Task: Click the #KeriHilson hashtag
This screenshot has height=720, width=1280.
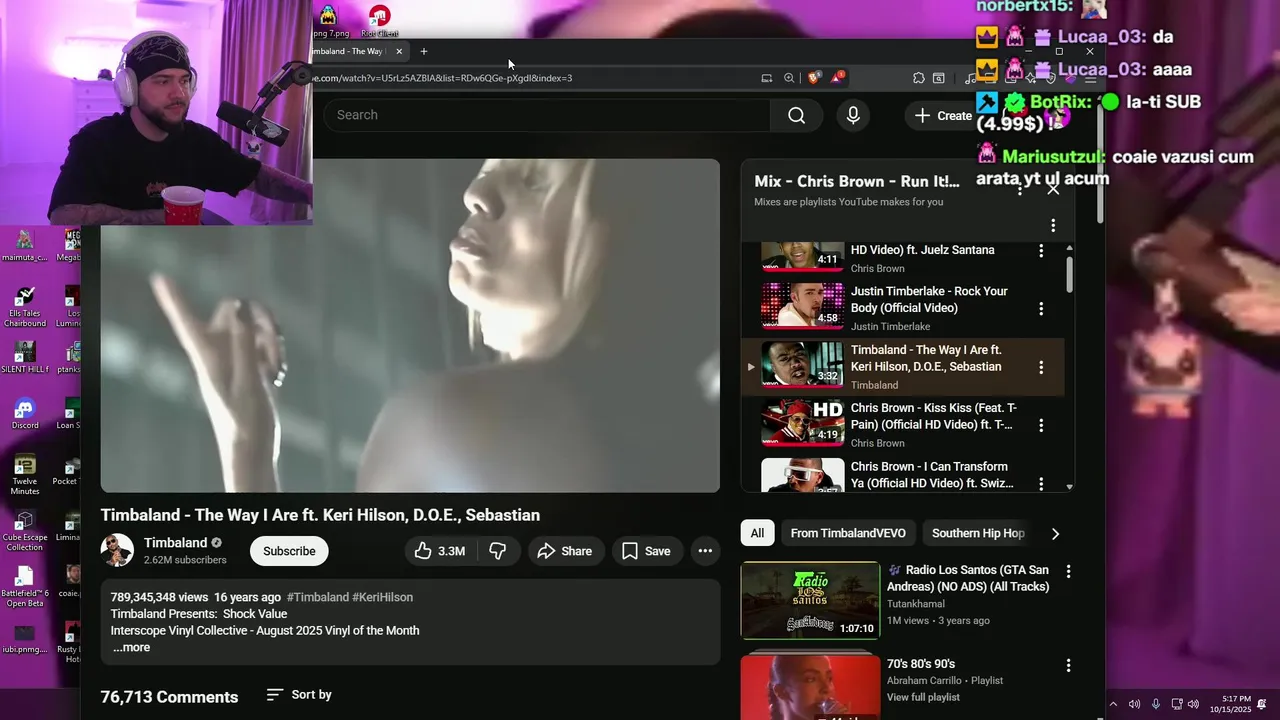Action: pyautogui.click(x=382, y=597)
